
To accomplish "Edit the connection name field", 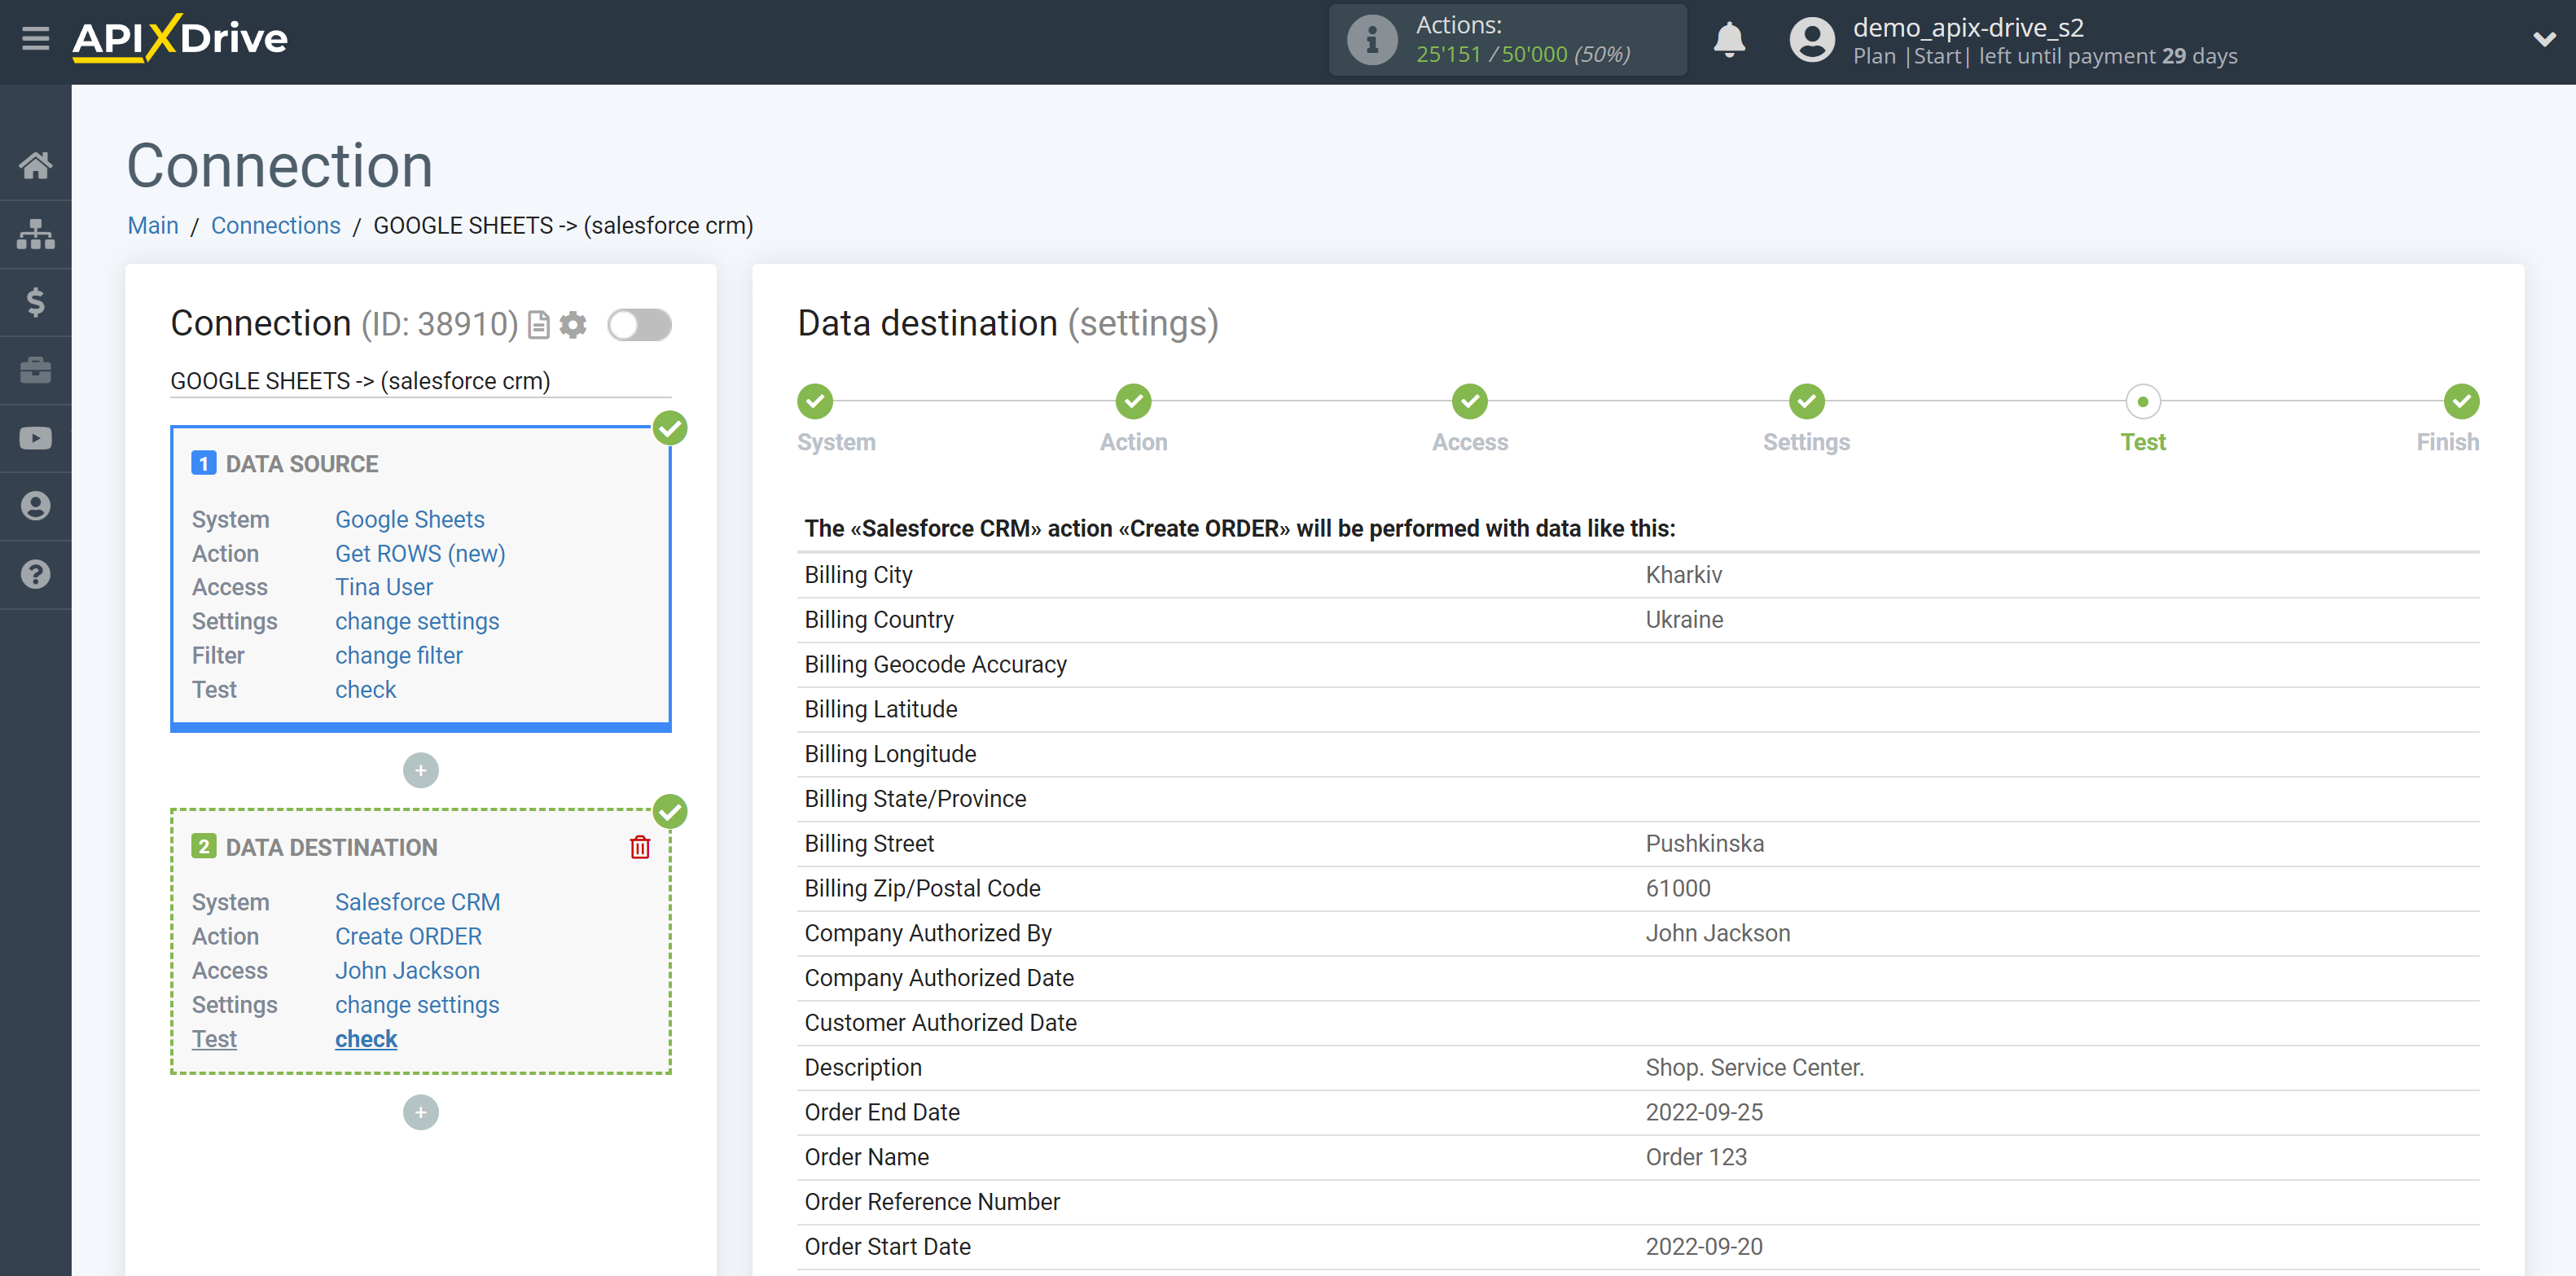I will click(x=421, y=381).
